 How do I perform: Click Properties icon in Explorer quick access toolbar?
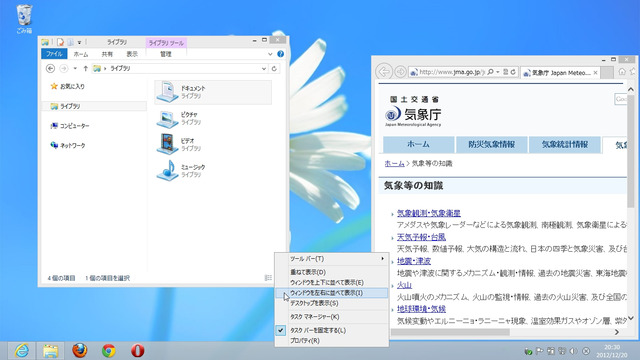coord(60,42)
